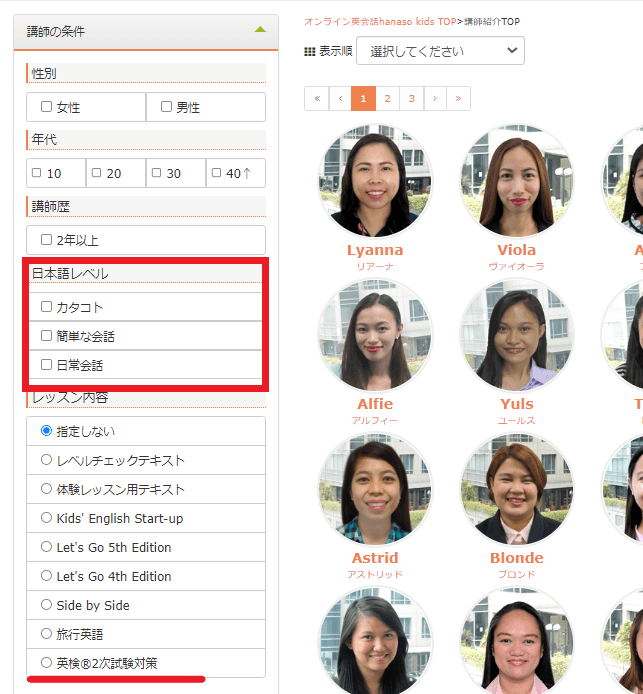The height and width of the screenshot is (694, 643).
Task: Select the Side by Side radio
Action: click(46, 605)
